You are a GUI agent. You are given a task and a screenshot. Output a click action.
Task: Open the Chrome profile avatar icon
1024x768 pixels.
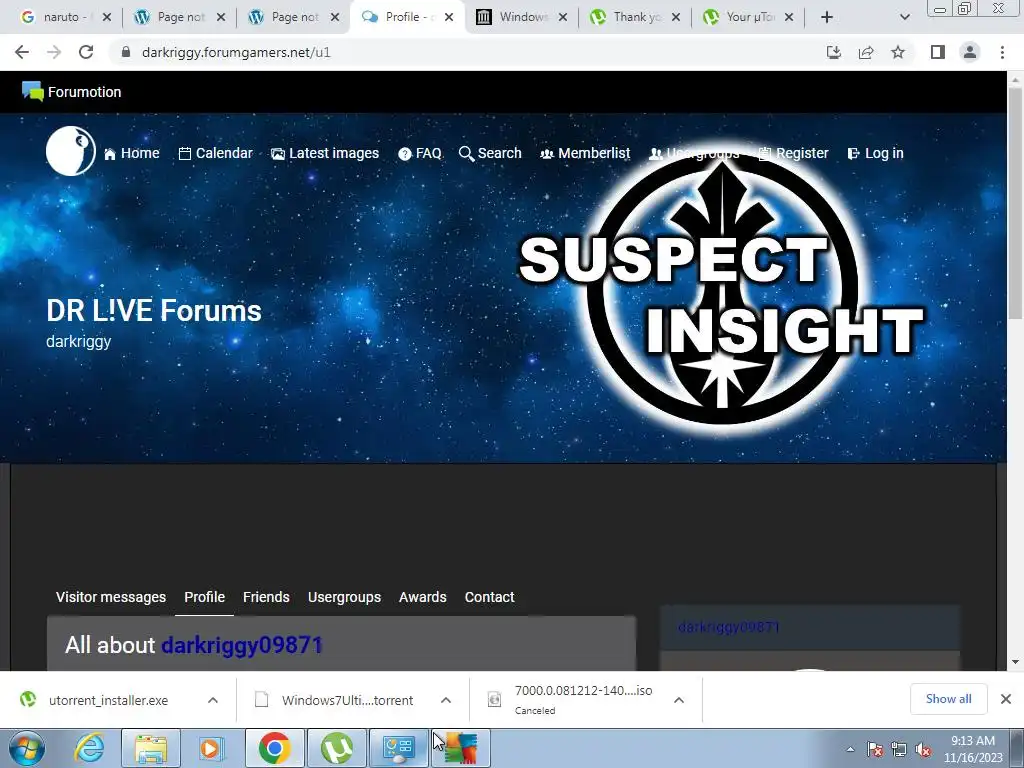tap(970, 52)
